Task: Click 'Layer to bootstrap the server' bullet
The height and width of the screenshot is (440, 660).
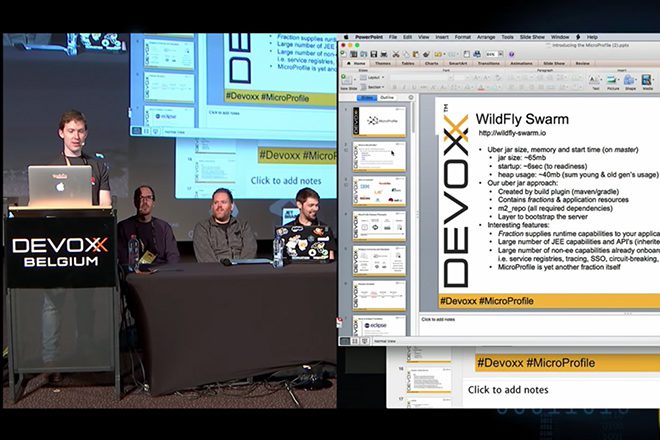Action: click(x=543, y=216)
